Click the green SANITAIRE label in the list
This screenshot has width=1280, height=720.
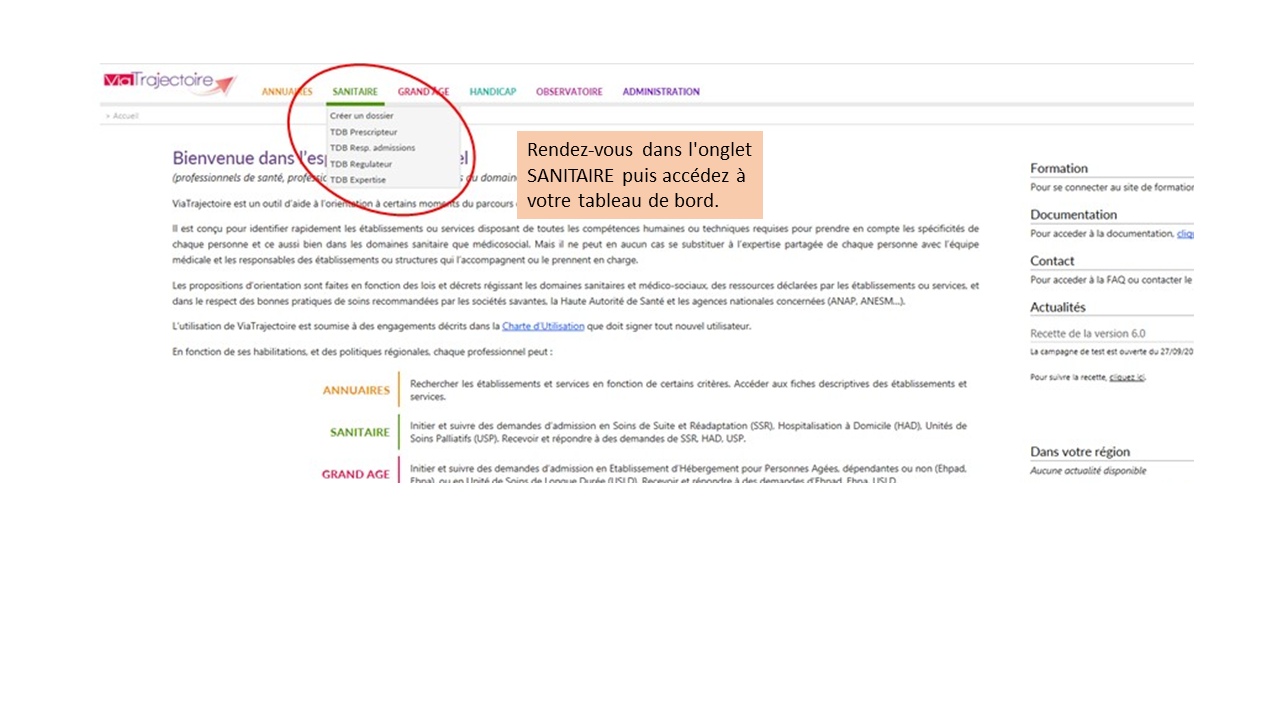360,433
